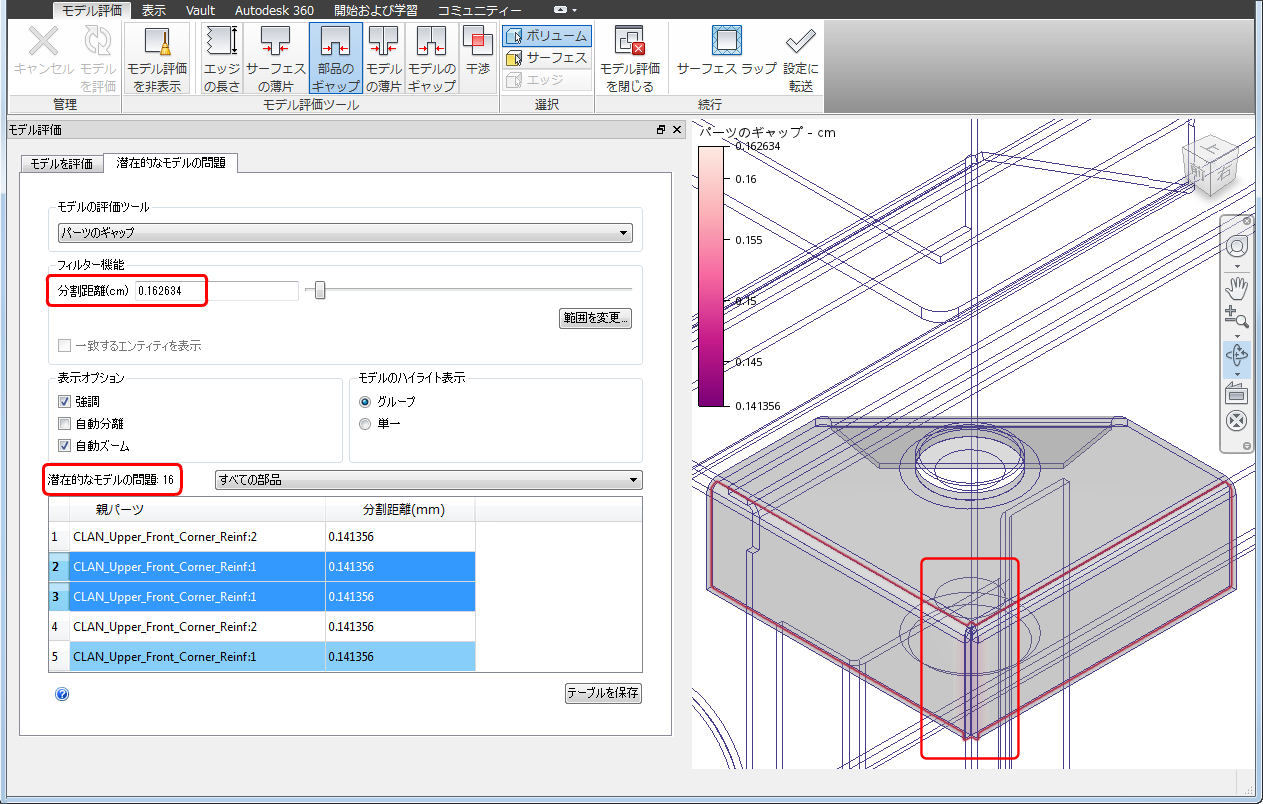
Task: Select the モデルの薄片 evaluation tool
Action: [x=383, y=59]
